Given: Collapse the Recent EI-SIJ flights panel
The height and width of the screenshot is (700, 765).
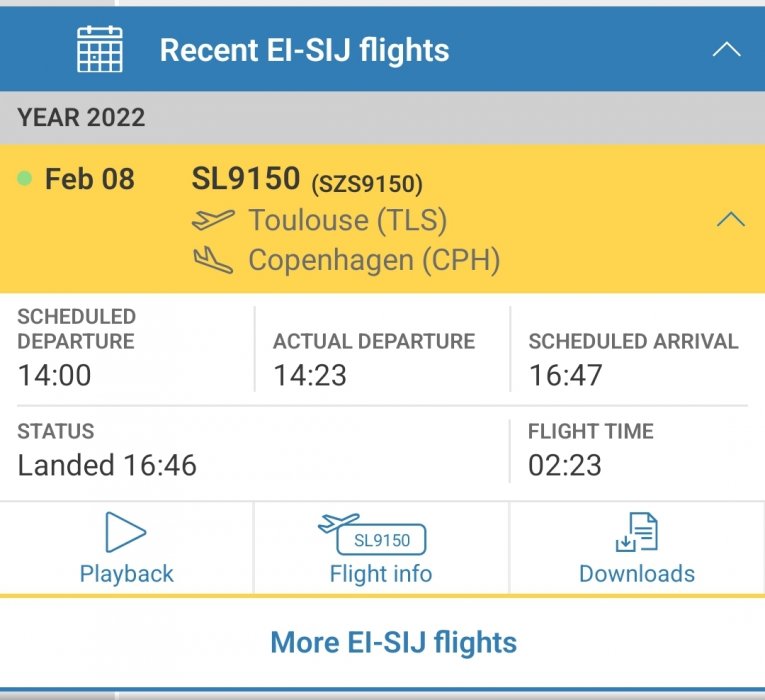Looking at the screenshot, I should click(x=726, y=49).
